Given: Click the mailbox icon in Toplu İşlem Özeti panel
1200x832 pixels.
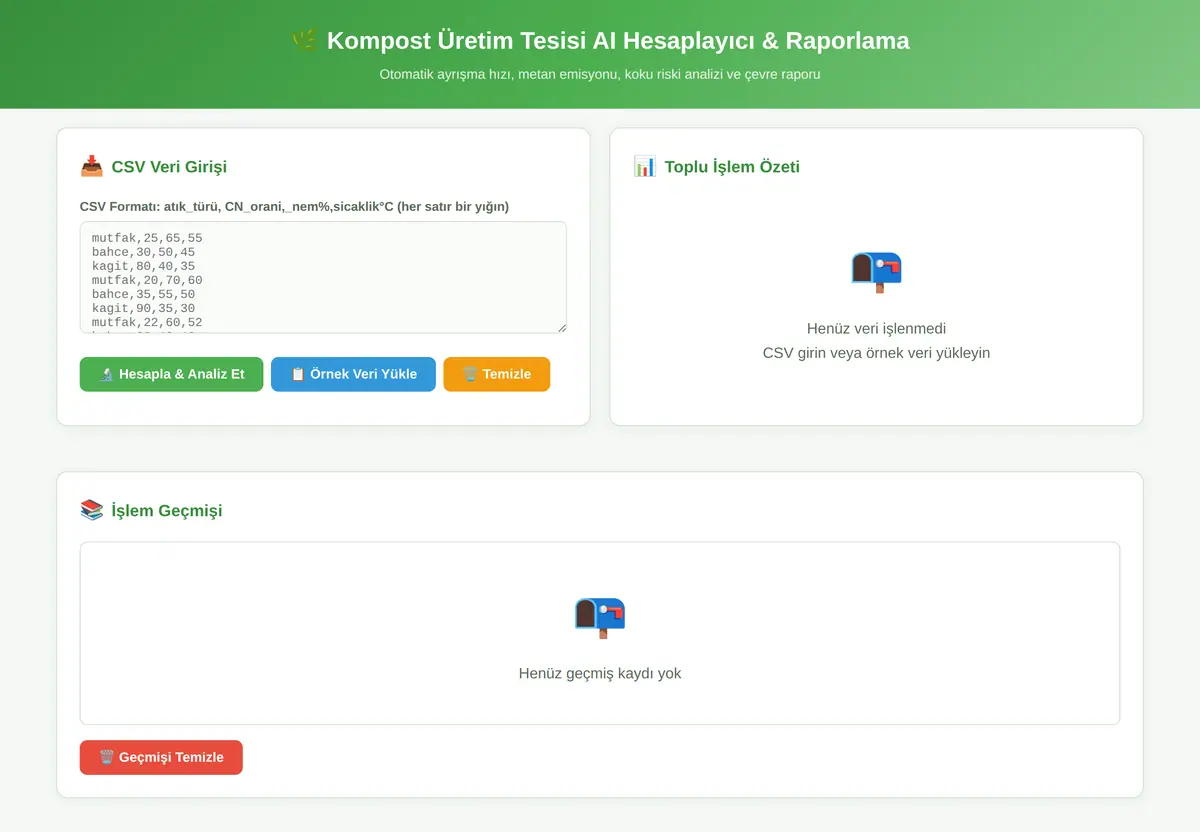Looking at the screenshot, I should point(876,271).
